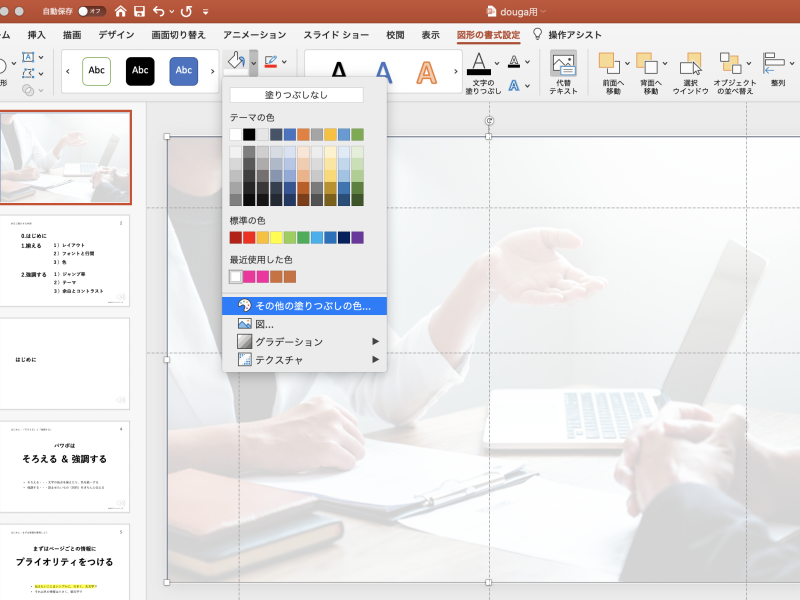Click the save icon in title bar
The height and width of the screenshot is (600, 800).
pos(139,11)
